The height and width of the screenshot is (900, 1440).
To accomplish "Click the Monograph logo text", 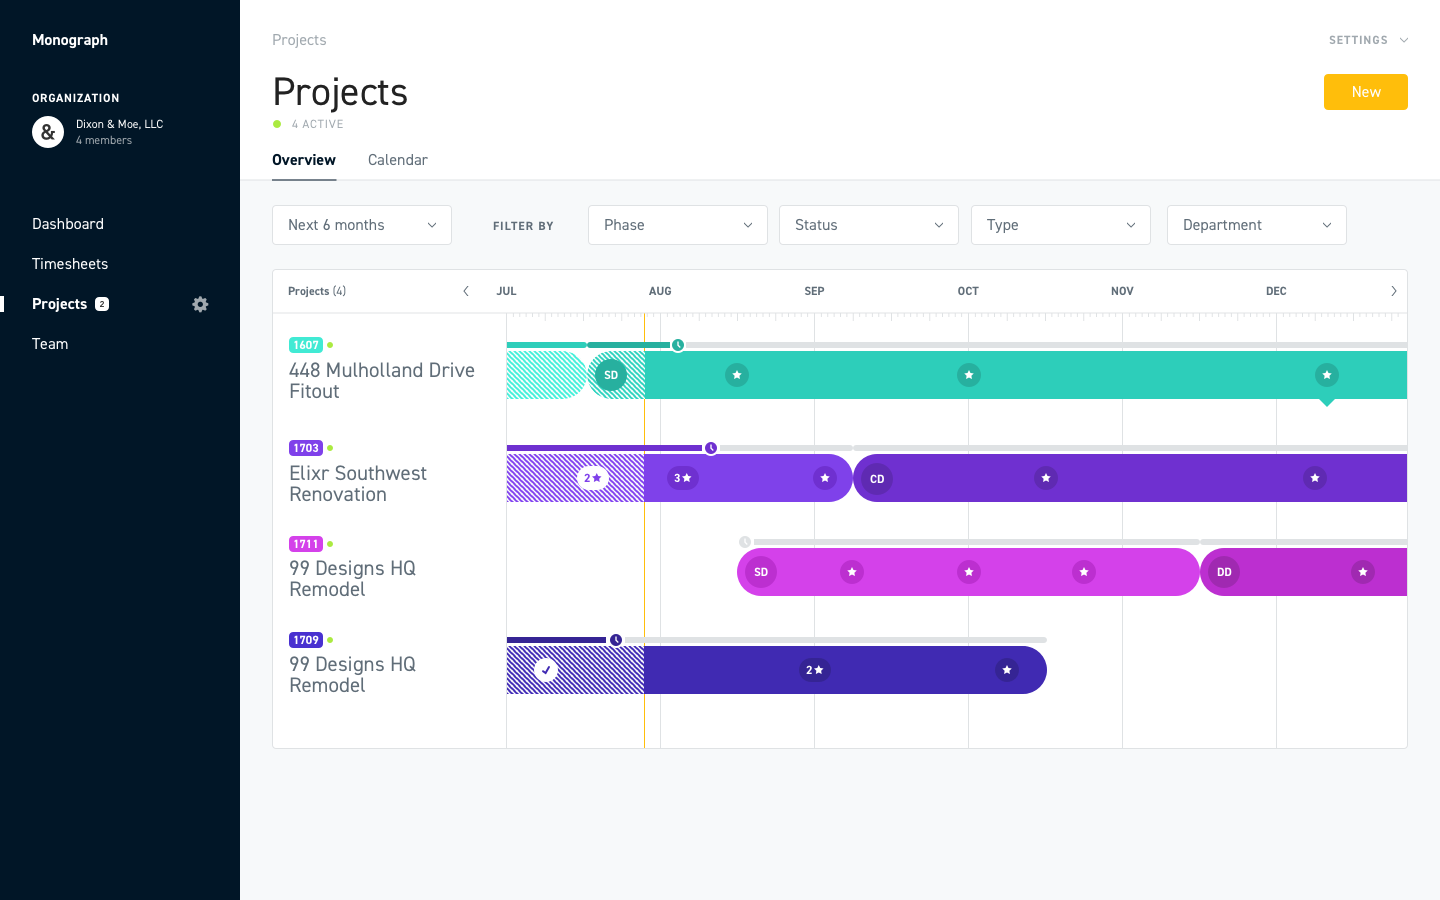I will coord(70,40).
